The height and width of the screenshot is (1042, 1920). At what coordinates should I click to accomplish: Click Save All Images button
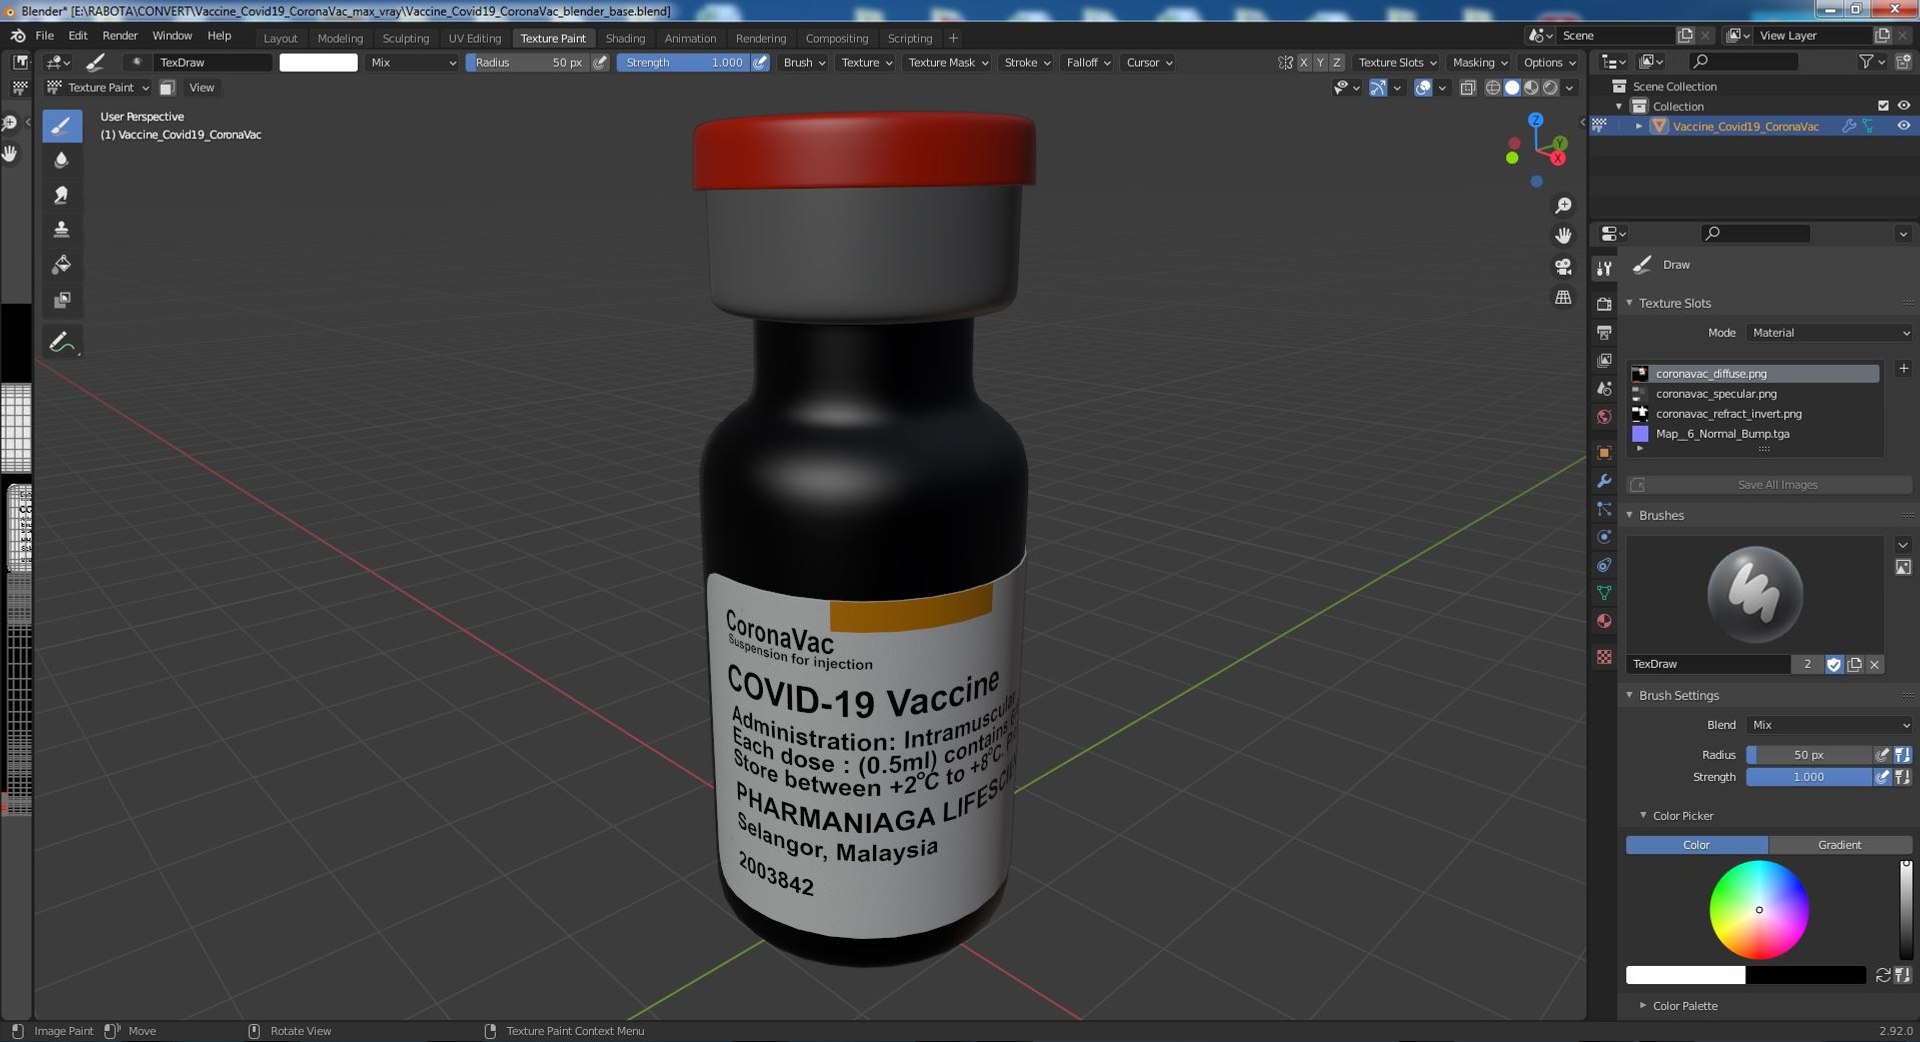1769,485
